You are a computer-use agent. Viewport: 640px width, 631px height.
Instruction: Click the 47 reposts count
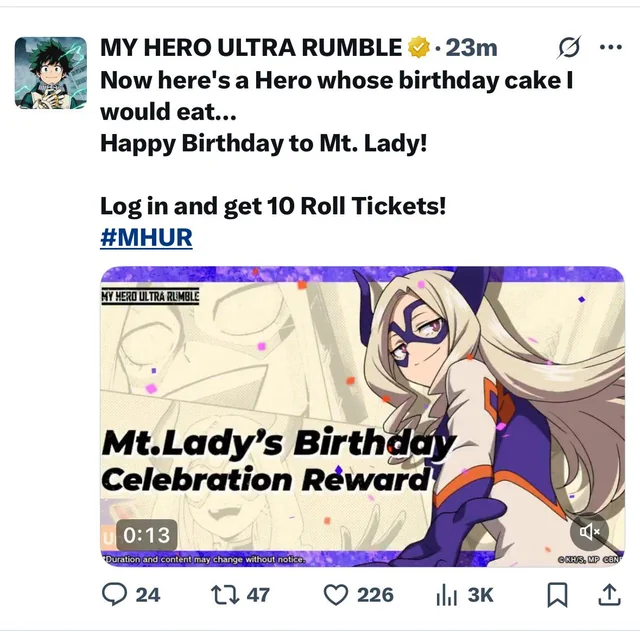click(x=258, y=595)
